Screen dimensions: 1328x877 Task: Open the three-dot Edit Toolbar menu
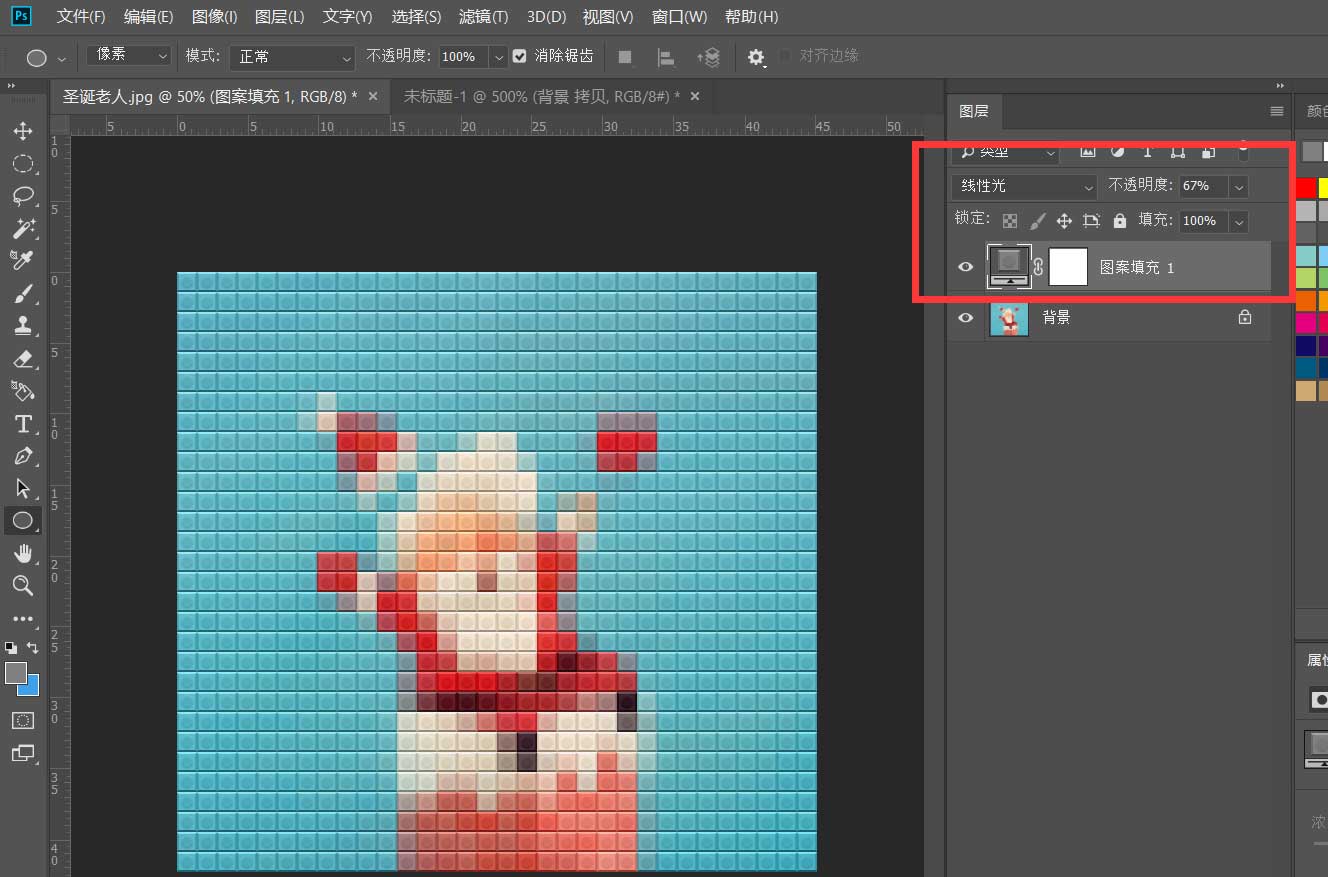pyautogui.click(x=23, y=619)
